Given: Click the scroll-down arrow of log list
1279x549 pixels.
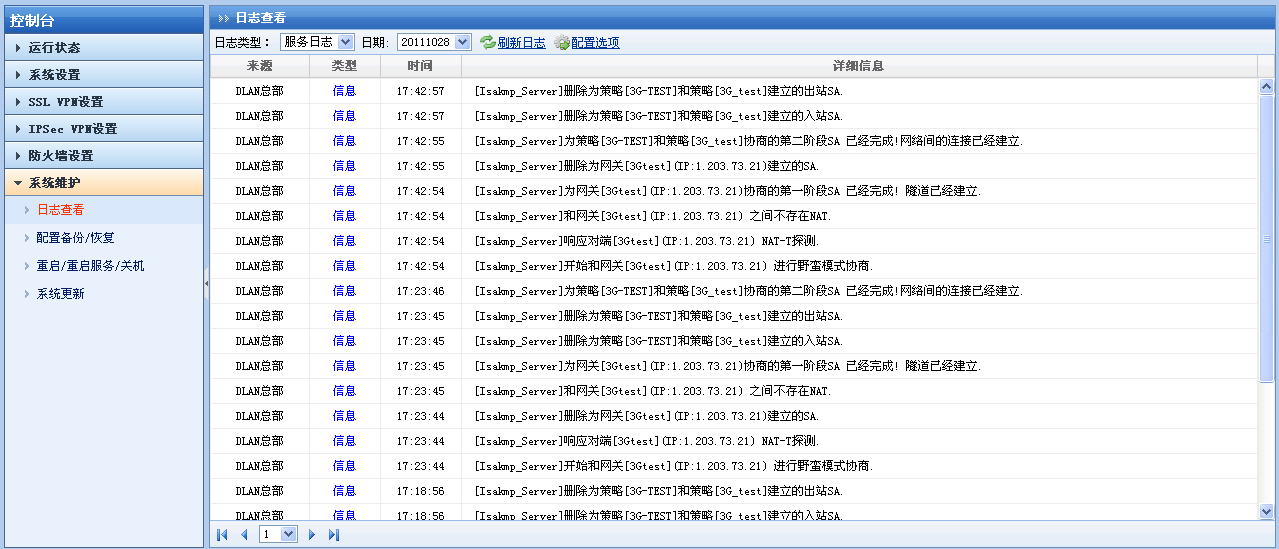Looking at the screenshot, I should pyautogui.click(x=1266, y=510).
